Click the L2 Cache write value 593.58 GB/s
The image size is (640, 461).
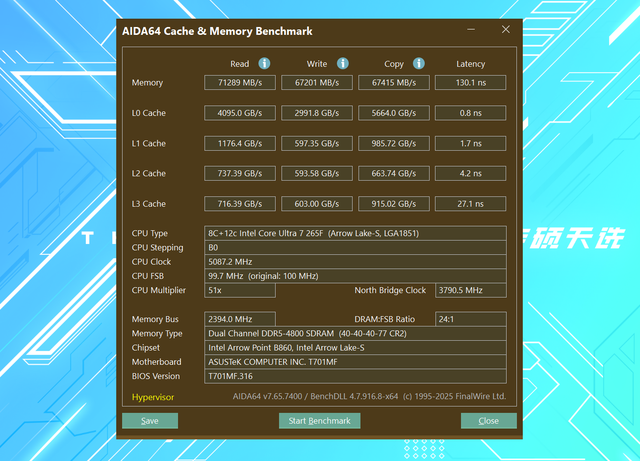[x=317, y=174]
